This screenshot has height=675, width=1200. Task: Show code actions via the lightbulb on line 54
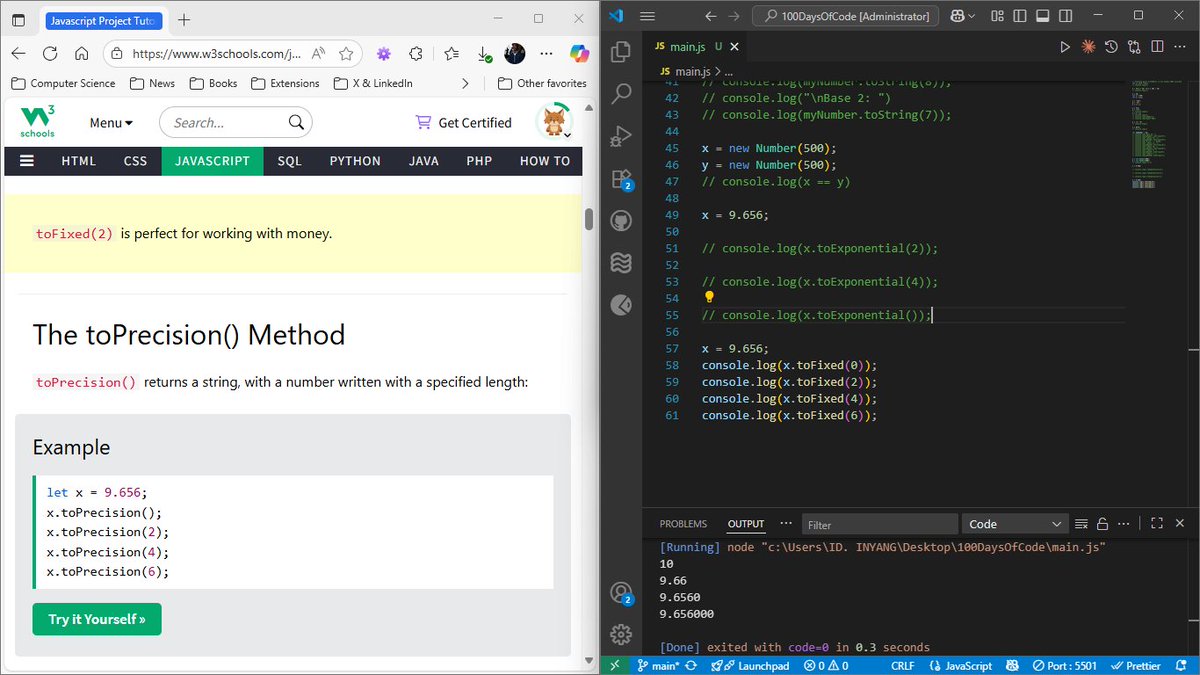point(709,297)
